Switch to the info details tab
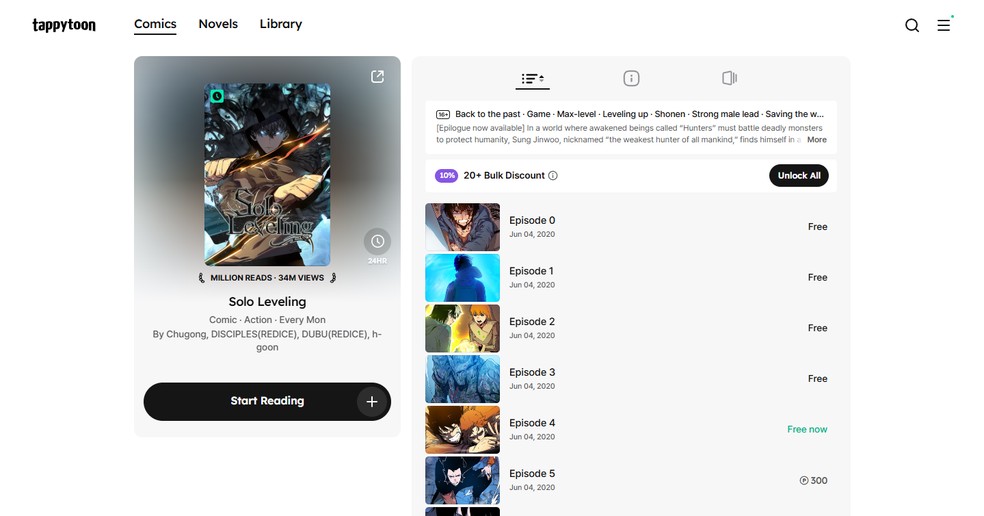 tap(631, 78)
